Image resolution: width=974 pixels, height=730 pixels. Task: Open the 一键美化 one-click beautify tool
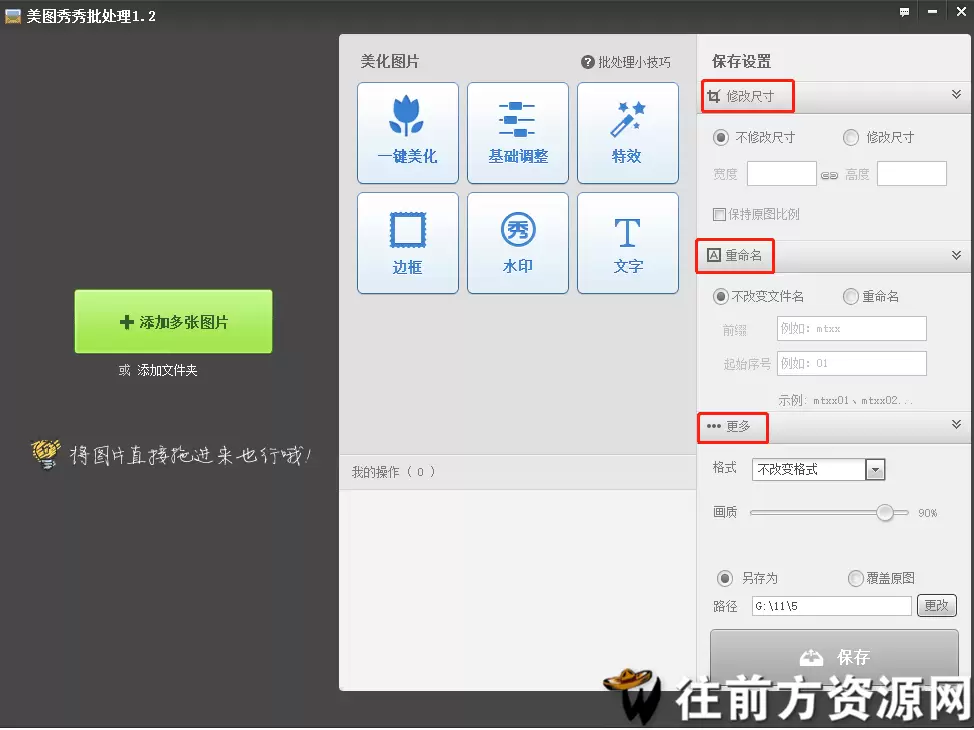407,133
